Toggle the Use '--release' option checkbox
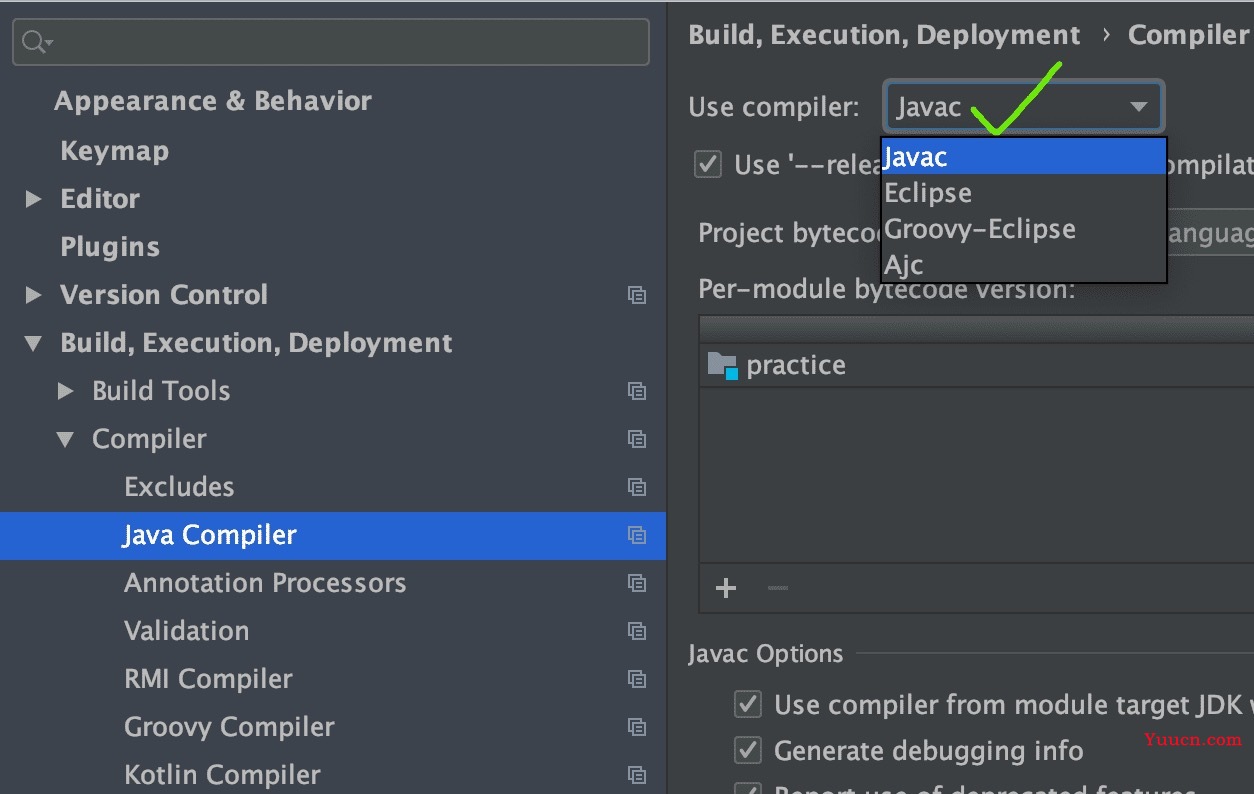 (708, 164)
